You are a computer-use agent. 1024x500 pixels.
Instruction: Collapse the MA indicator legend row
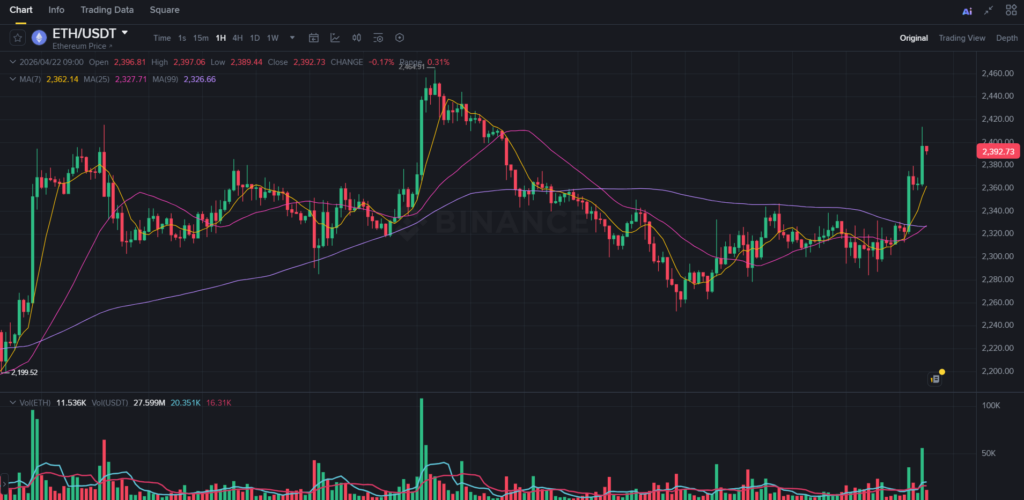tap(11, 78)
